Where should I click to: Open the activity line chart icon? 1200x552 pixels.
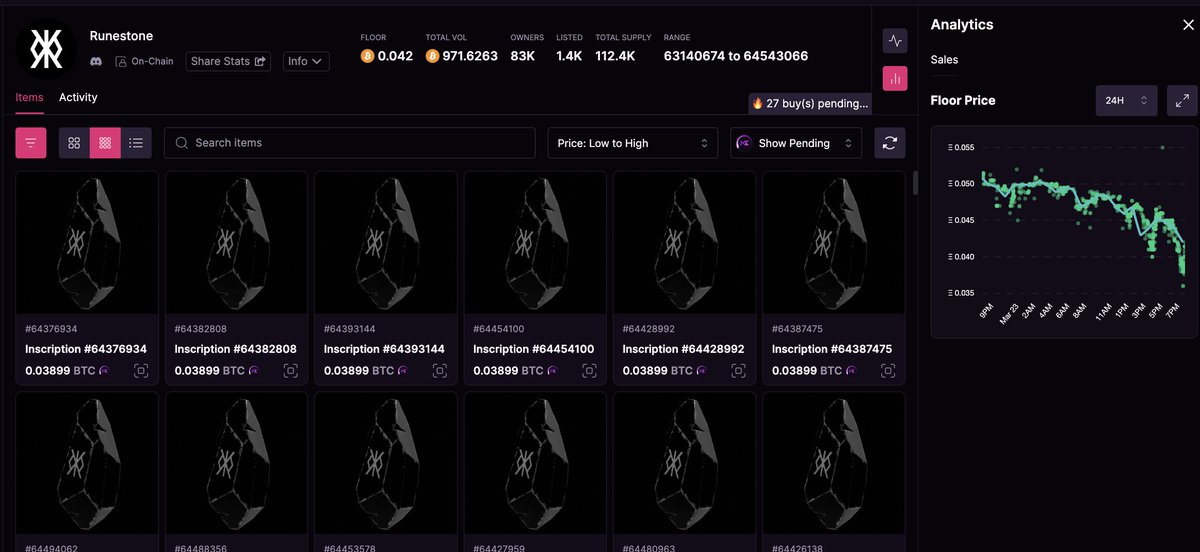click(x=895, y=41)
